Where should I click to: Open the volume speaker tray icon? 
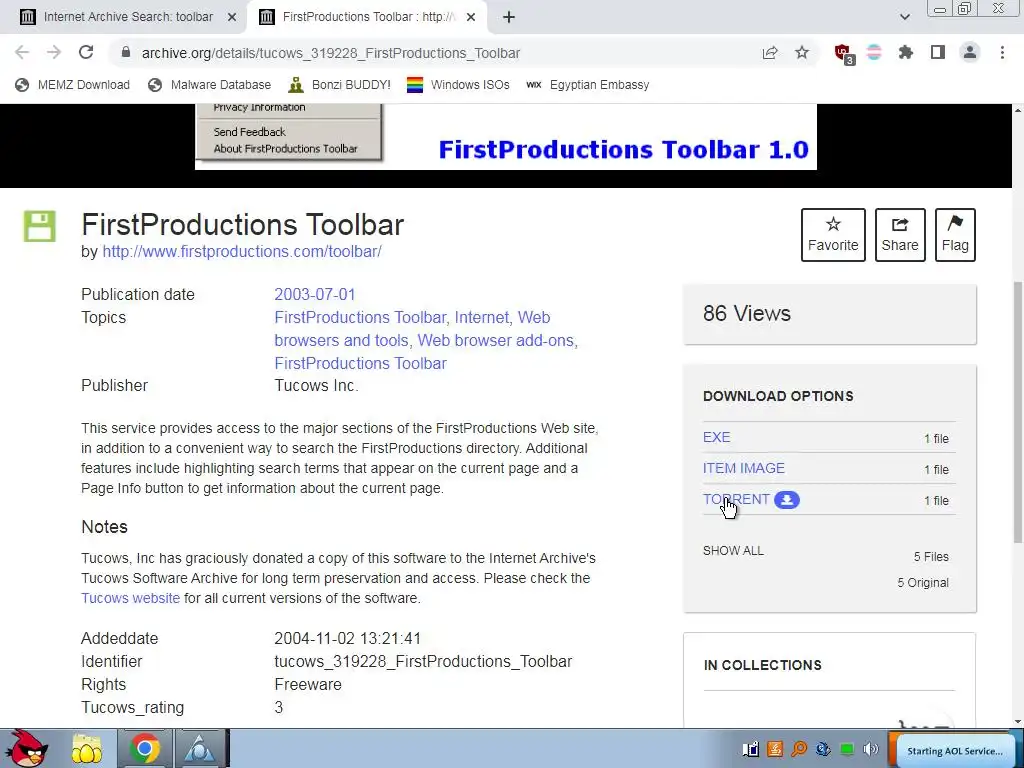click(x=871, y=749)
